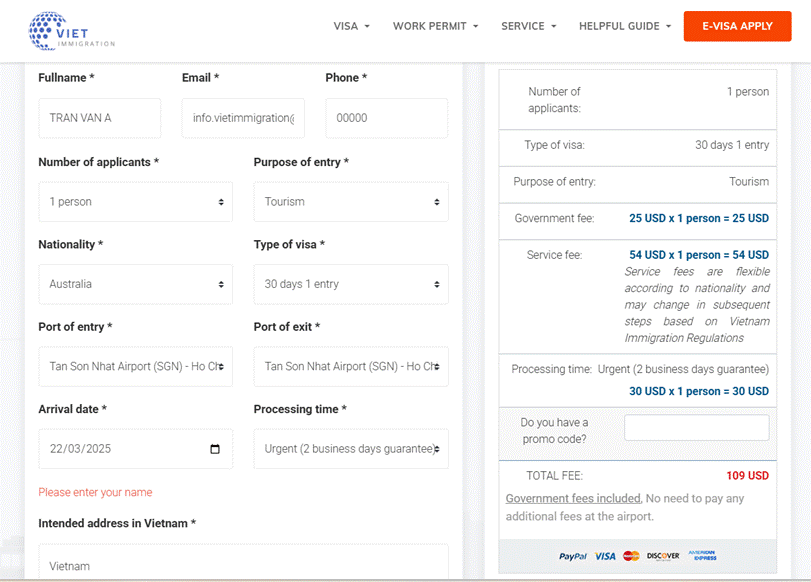
Task: Click the American Express icon
Action: tap(702, 556)
